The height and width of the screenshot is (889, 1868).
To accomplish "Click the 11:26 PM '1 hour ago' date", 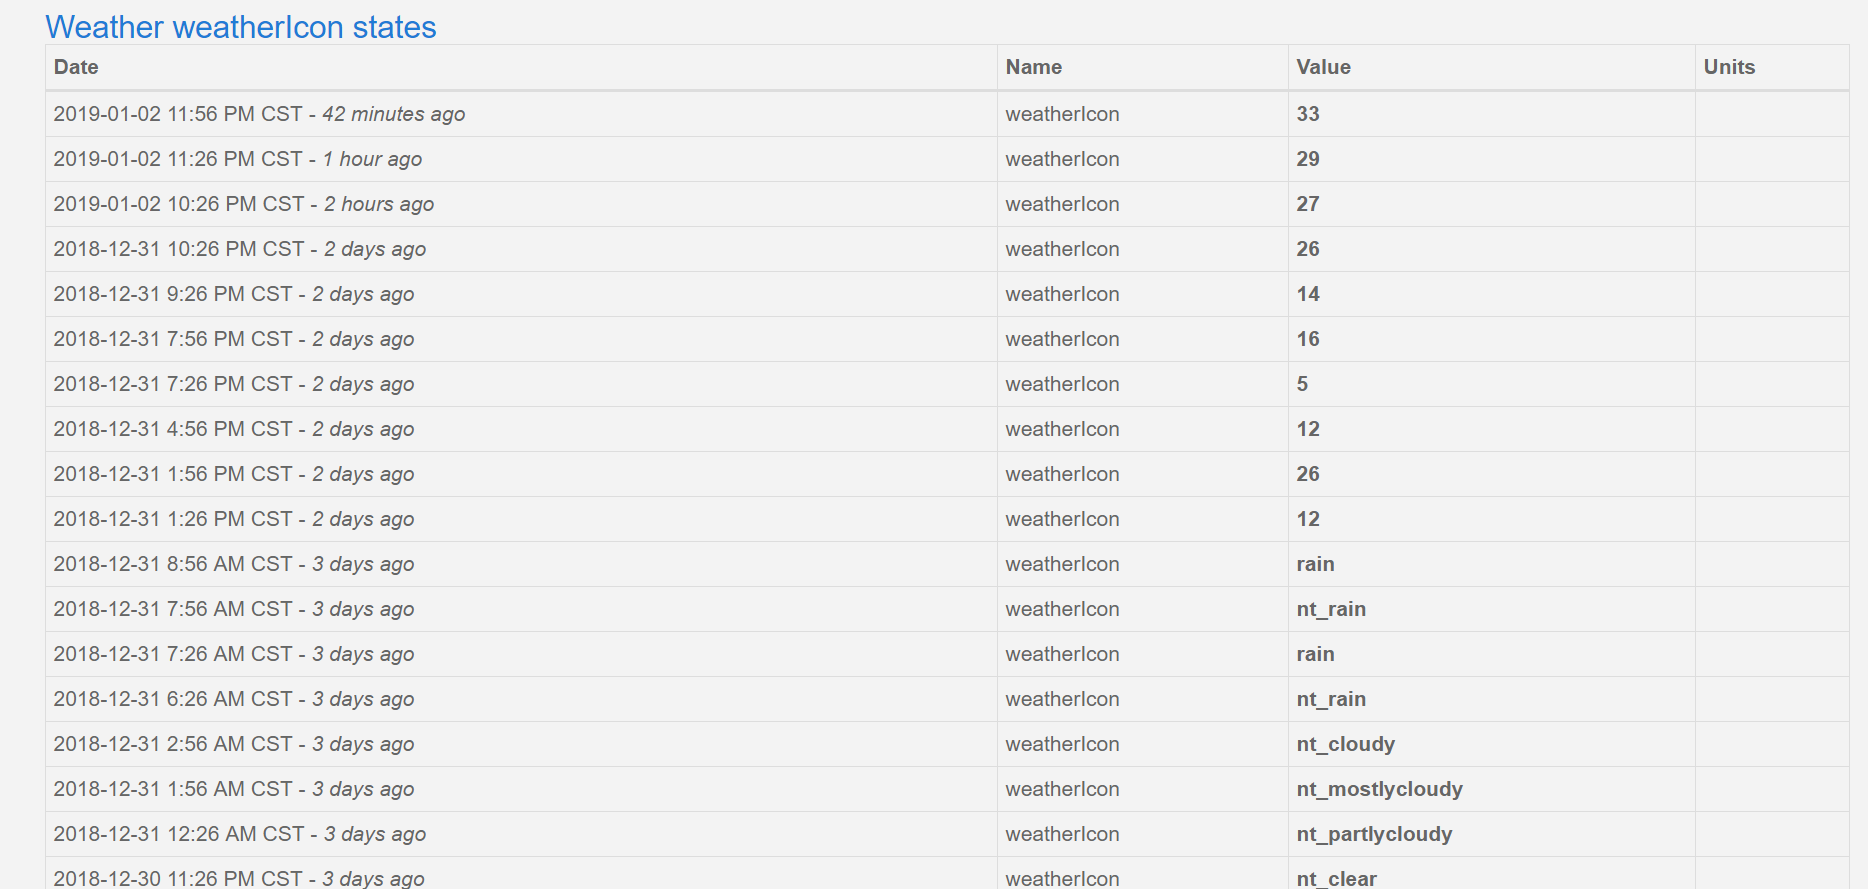I will (x=237, y=159).
